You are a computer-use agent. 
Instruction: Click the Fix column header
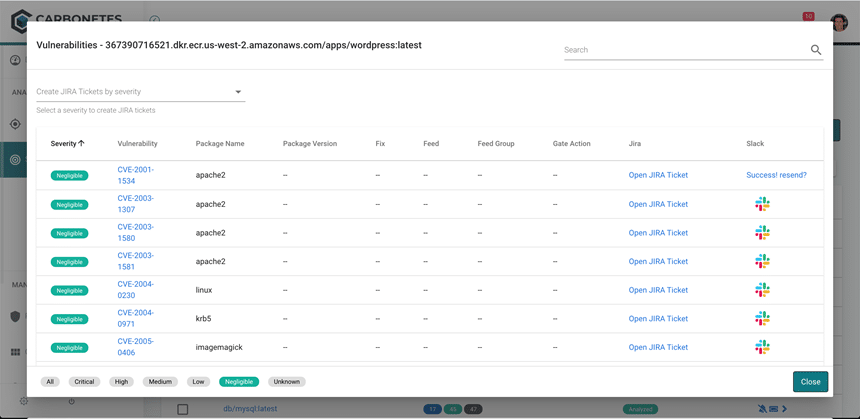click(x=380, y=144)
